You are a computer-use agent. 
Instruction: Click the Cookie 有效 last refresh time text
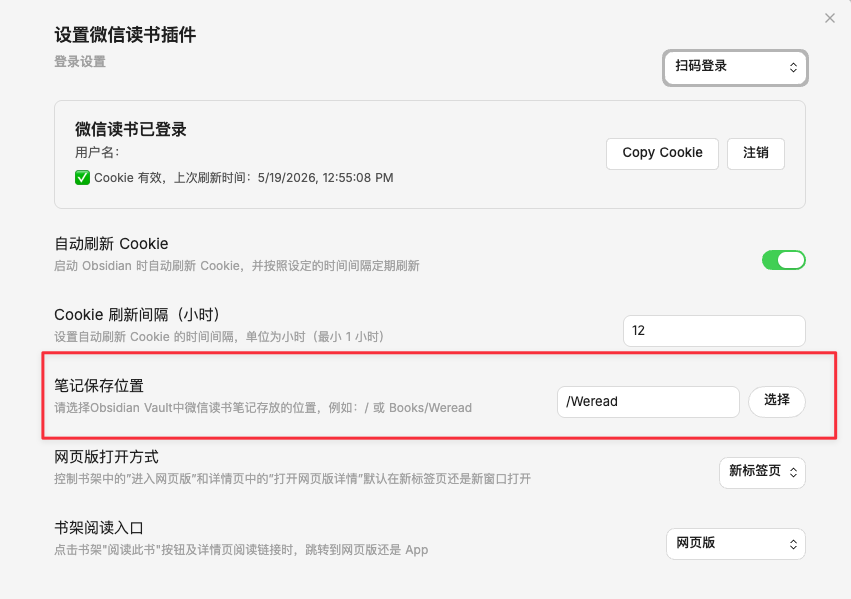click(x=244, y=178)
